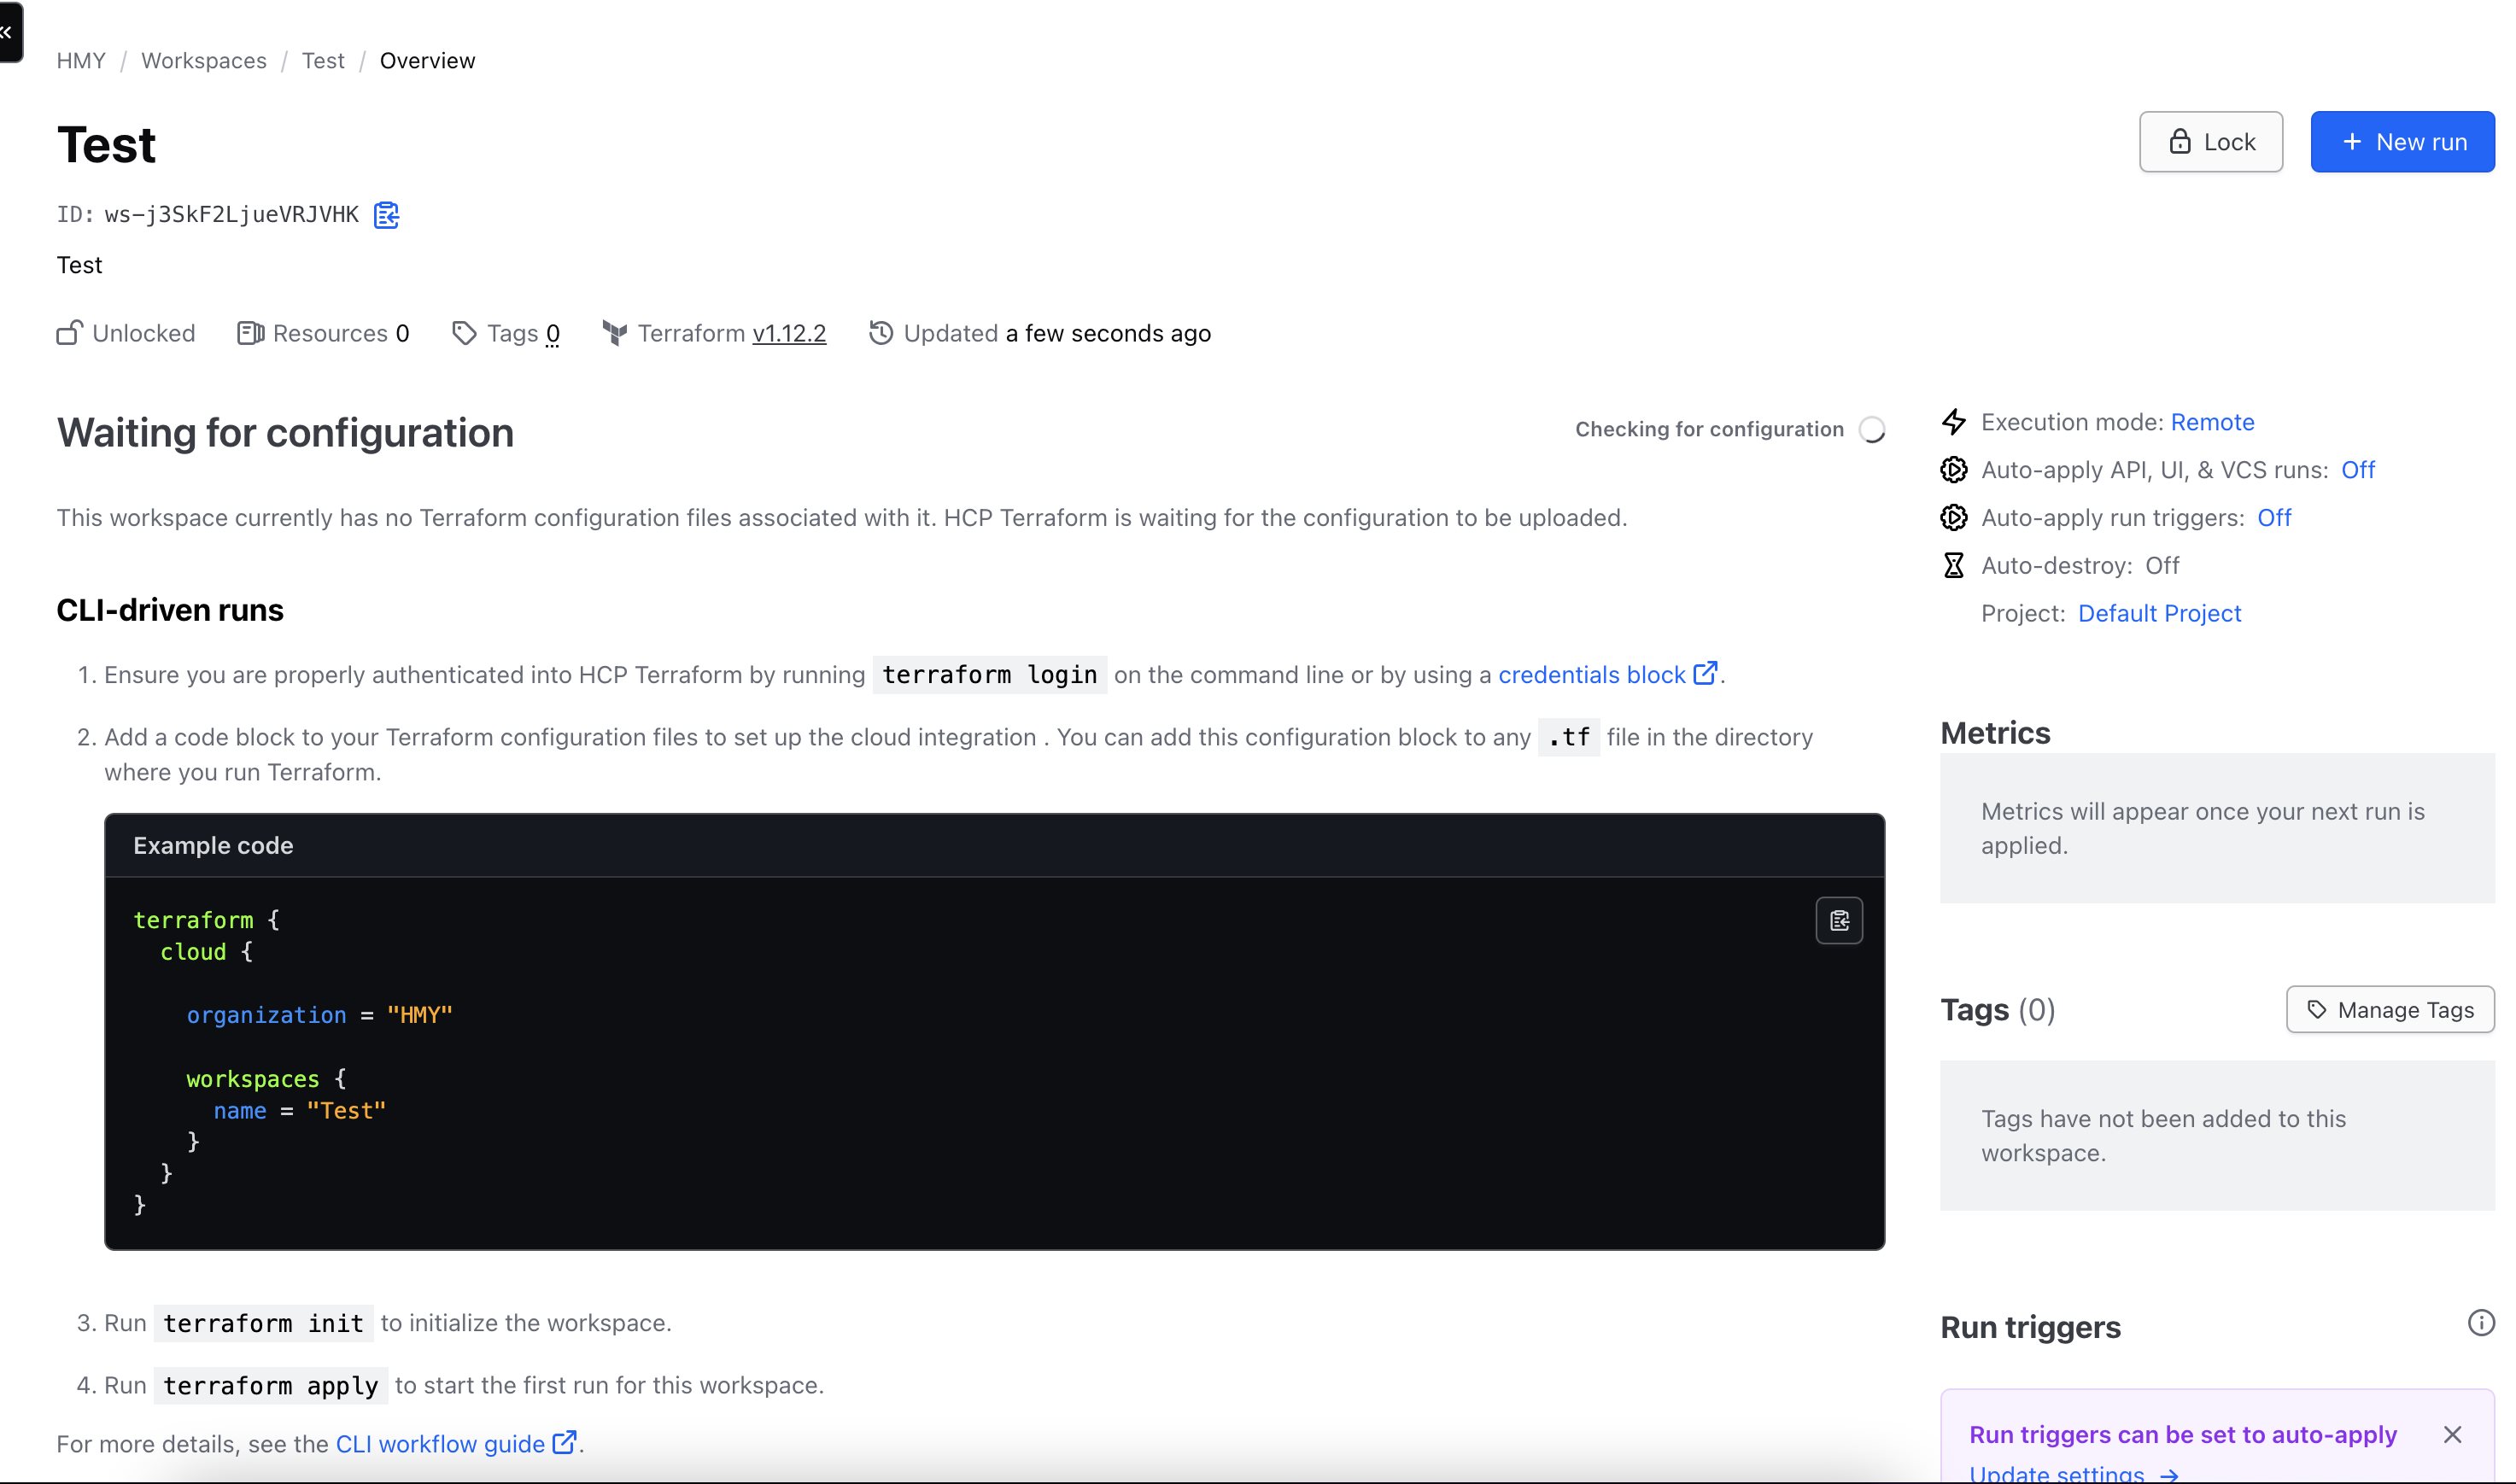Open the Tags count 0 link

(x=552, y=334)
